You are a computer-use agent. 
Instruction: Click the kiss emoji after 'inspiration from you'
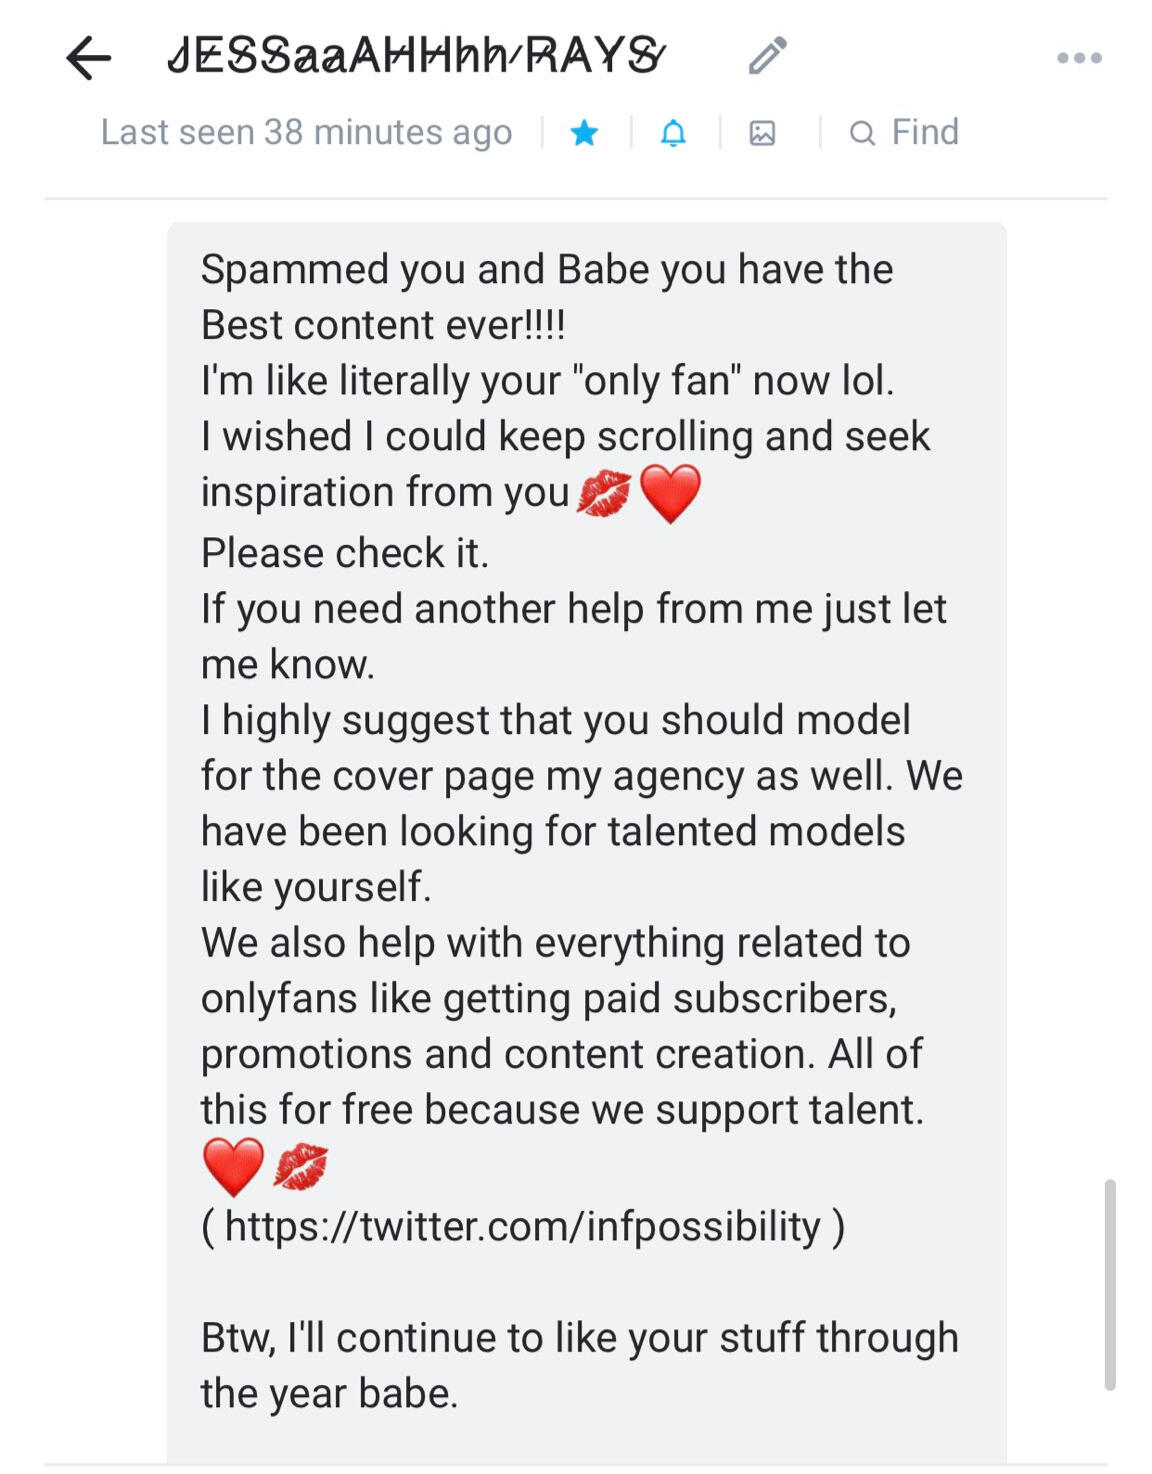click(604, 494)
